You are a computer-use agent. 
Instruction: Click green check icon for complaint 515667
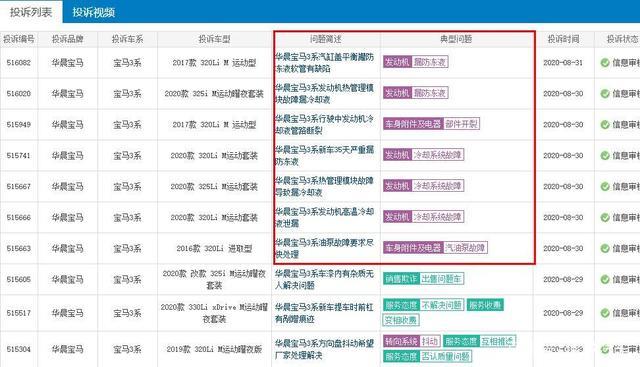pyautogui.click(x=605, y=187)
